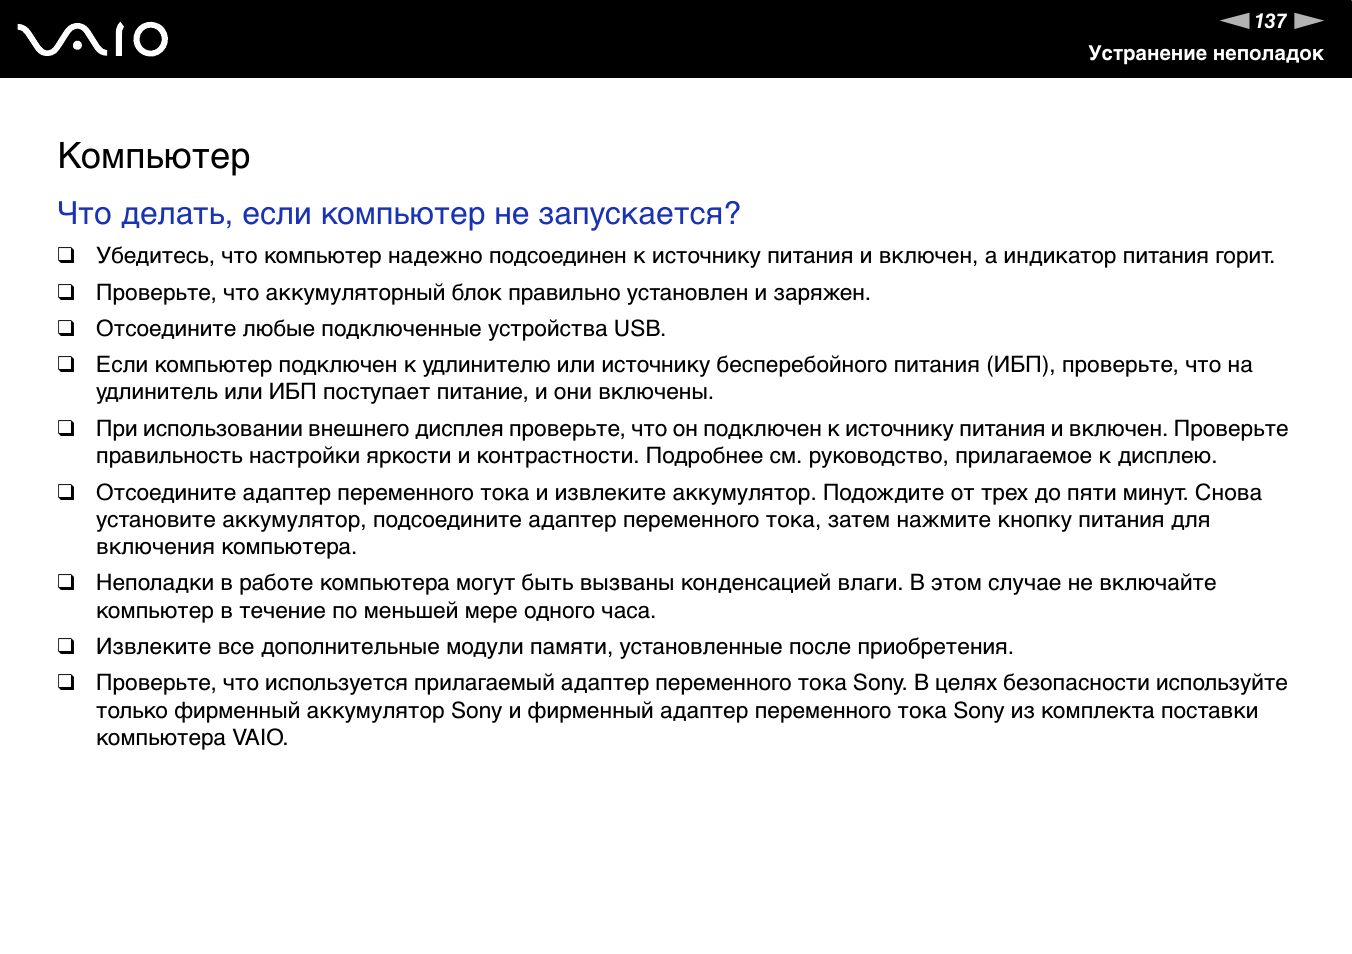
Task: Check the box next to 'Проверьте, что аккумуляторный блок'
Action: 66,292
